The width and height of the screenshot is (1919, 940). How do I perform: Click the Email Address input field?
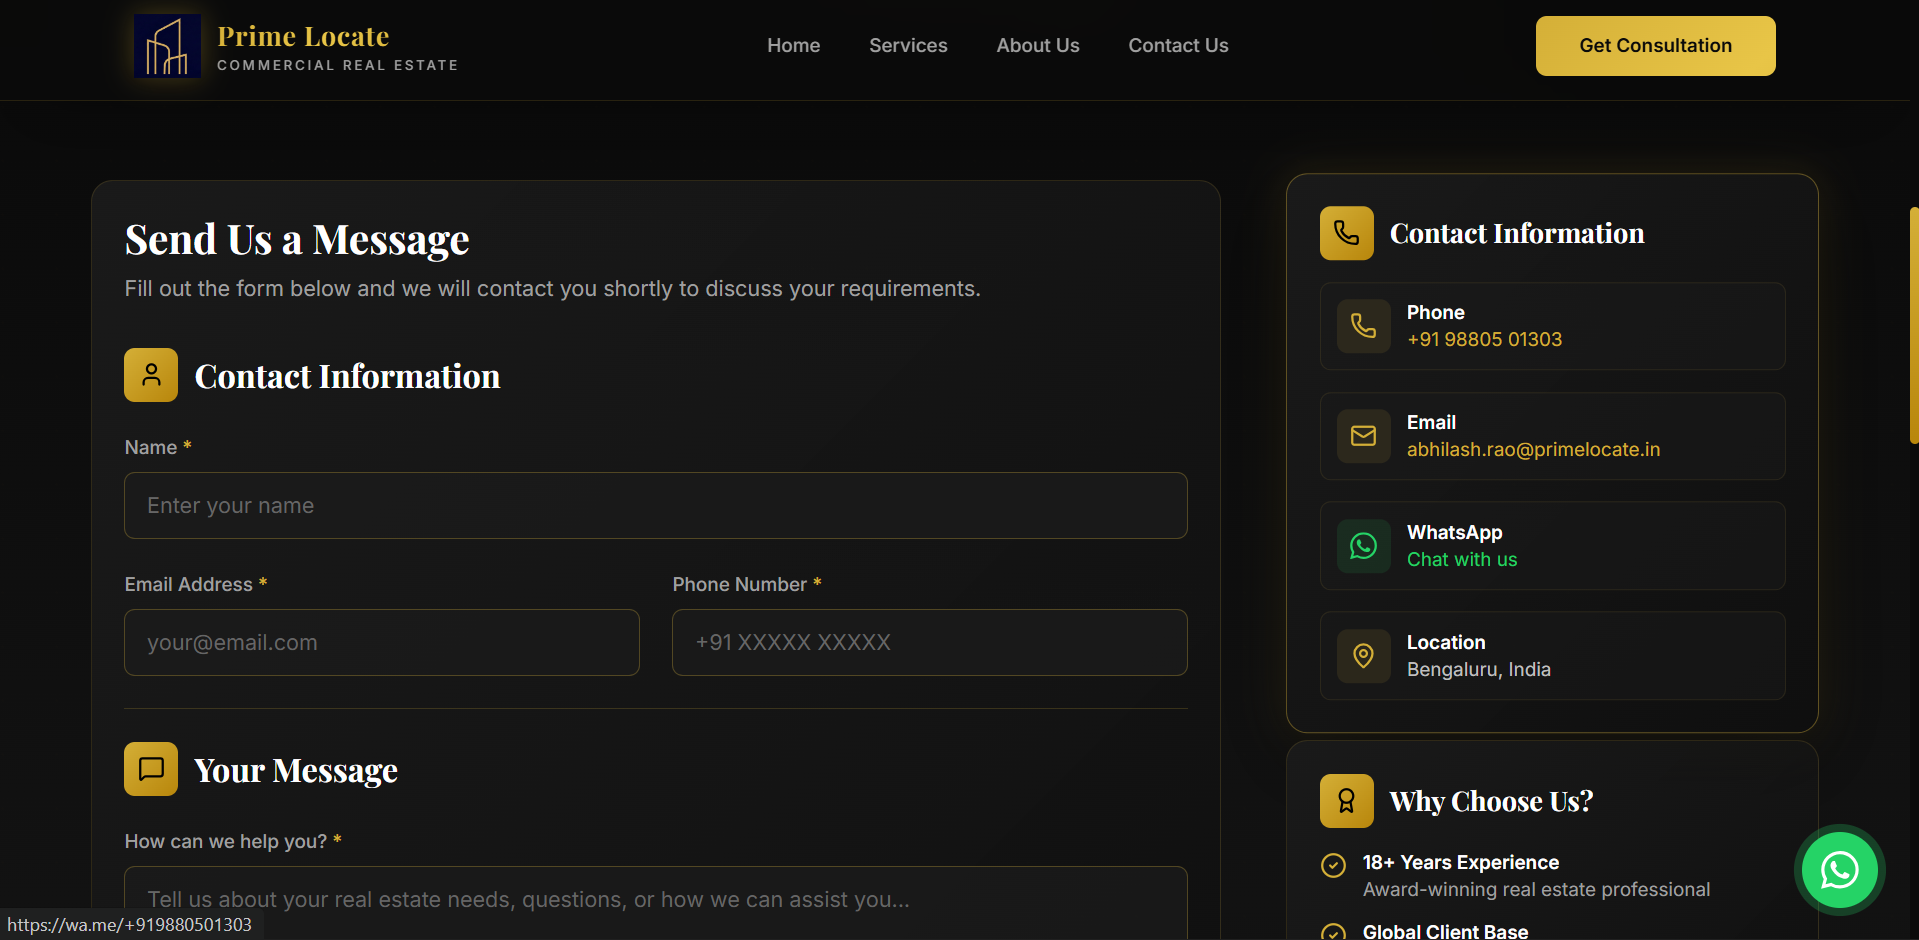[381, 643]
